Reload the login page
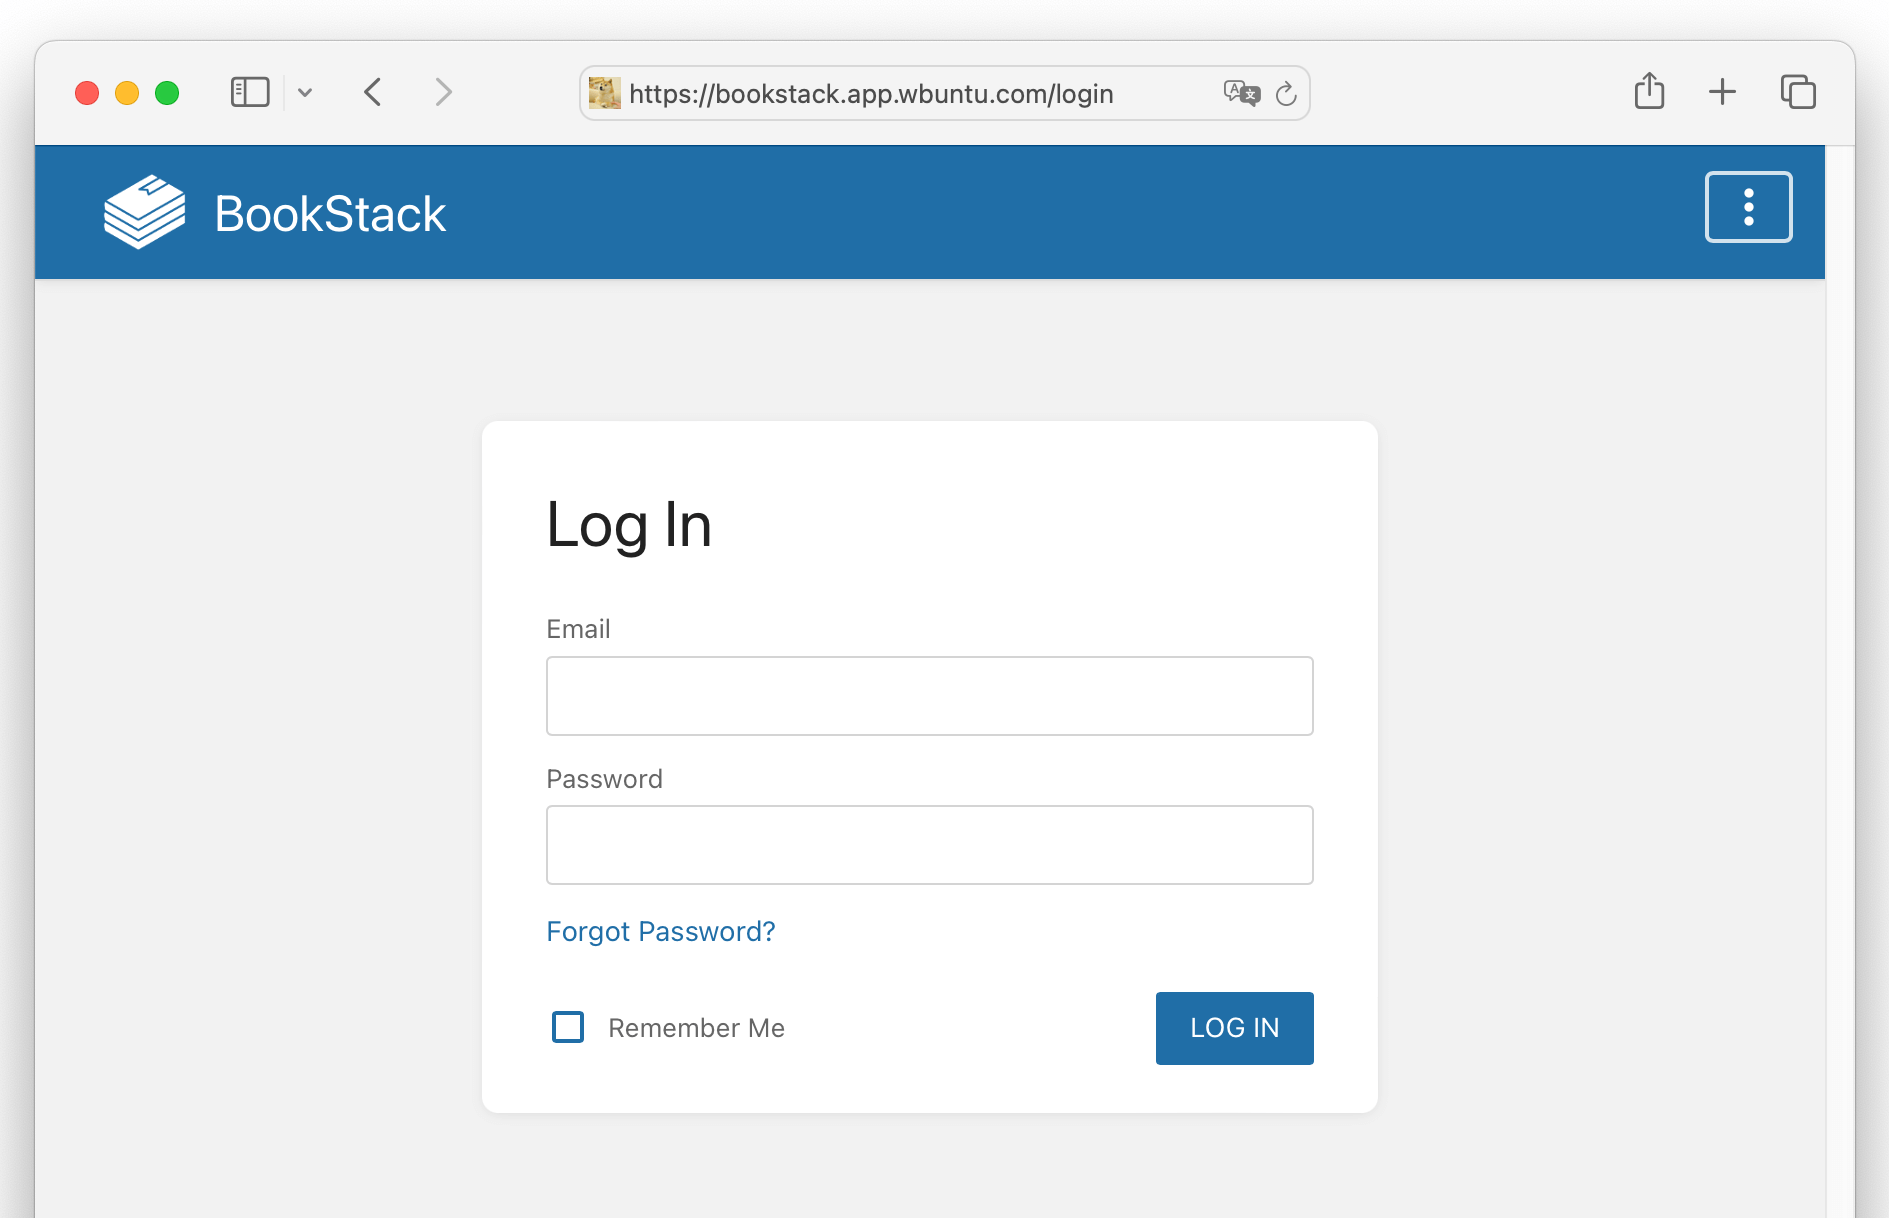 tap(1286, 94)
